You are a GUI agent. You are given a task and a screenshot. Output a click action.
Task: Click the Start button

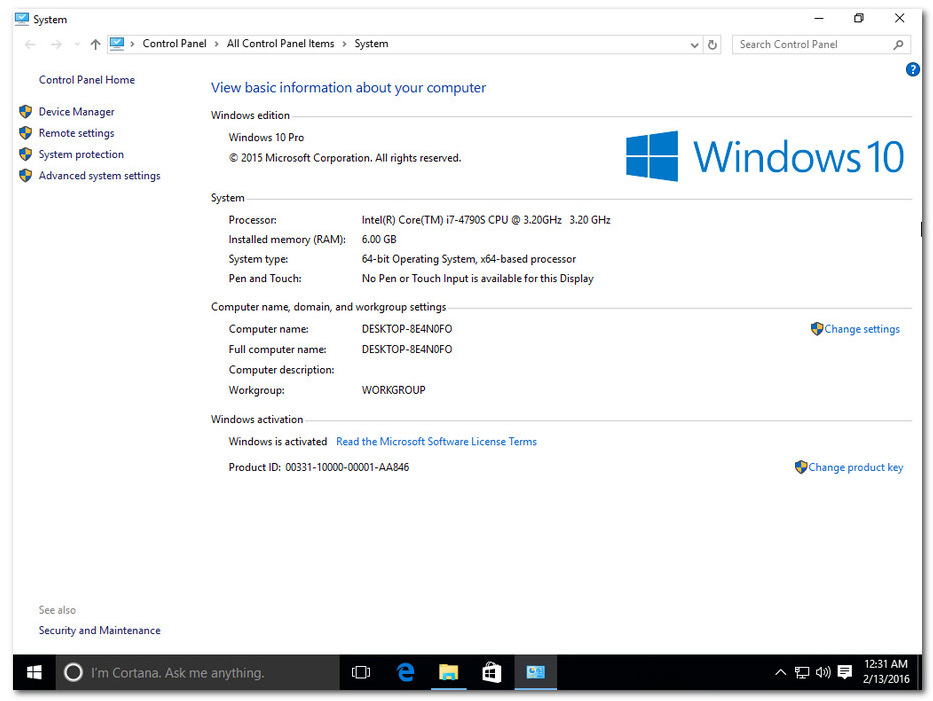[x=33, y=672]
